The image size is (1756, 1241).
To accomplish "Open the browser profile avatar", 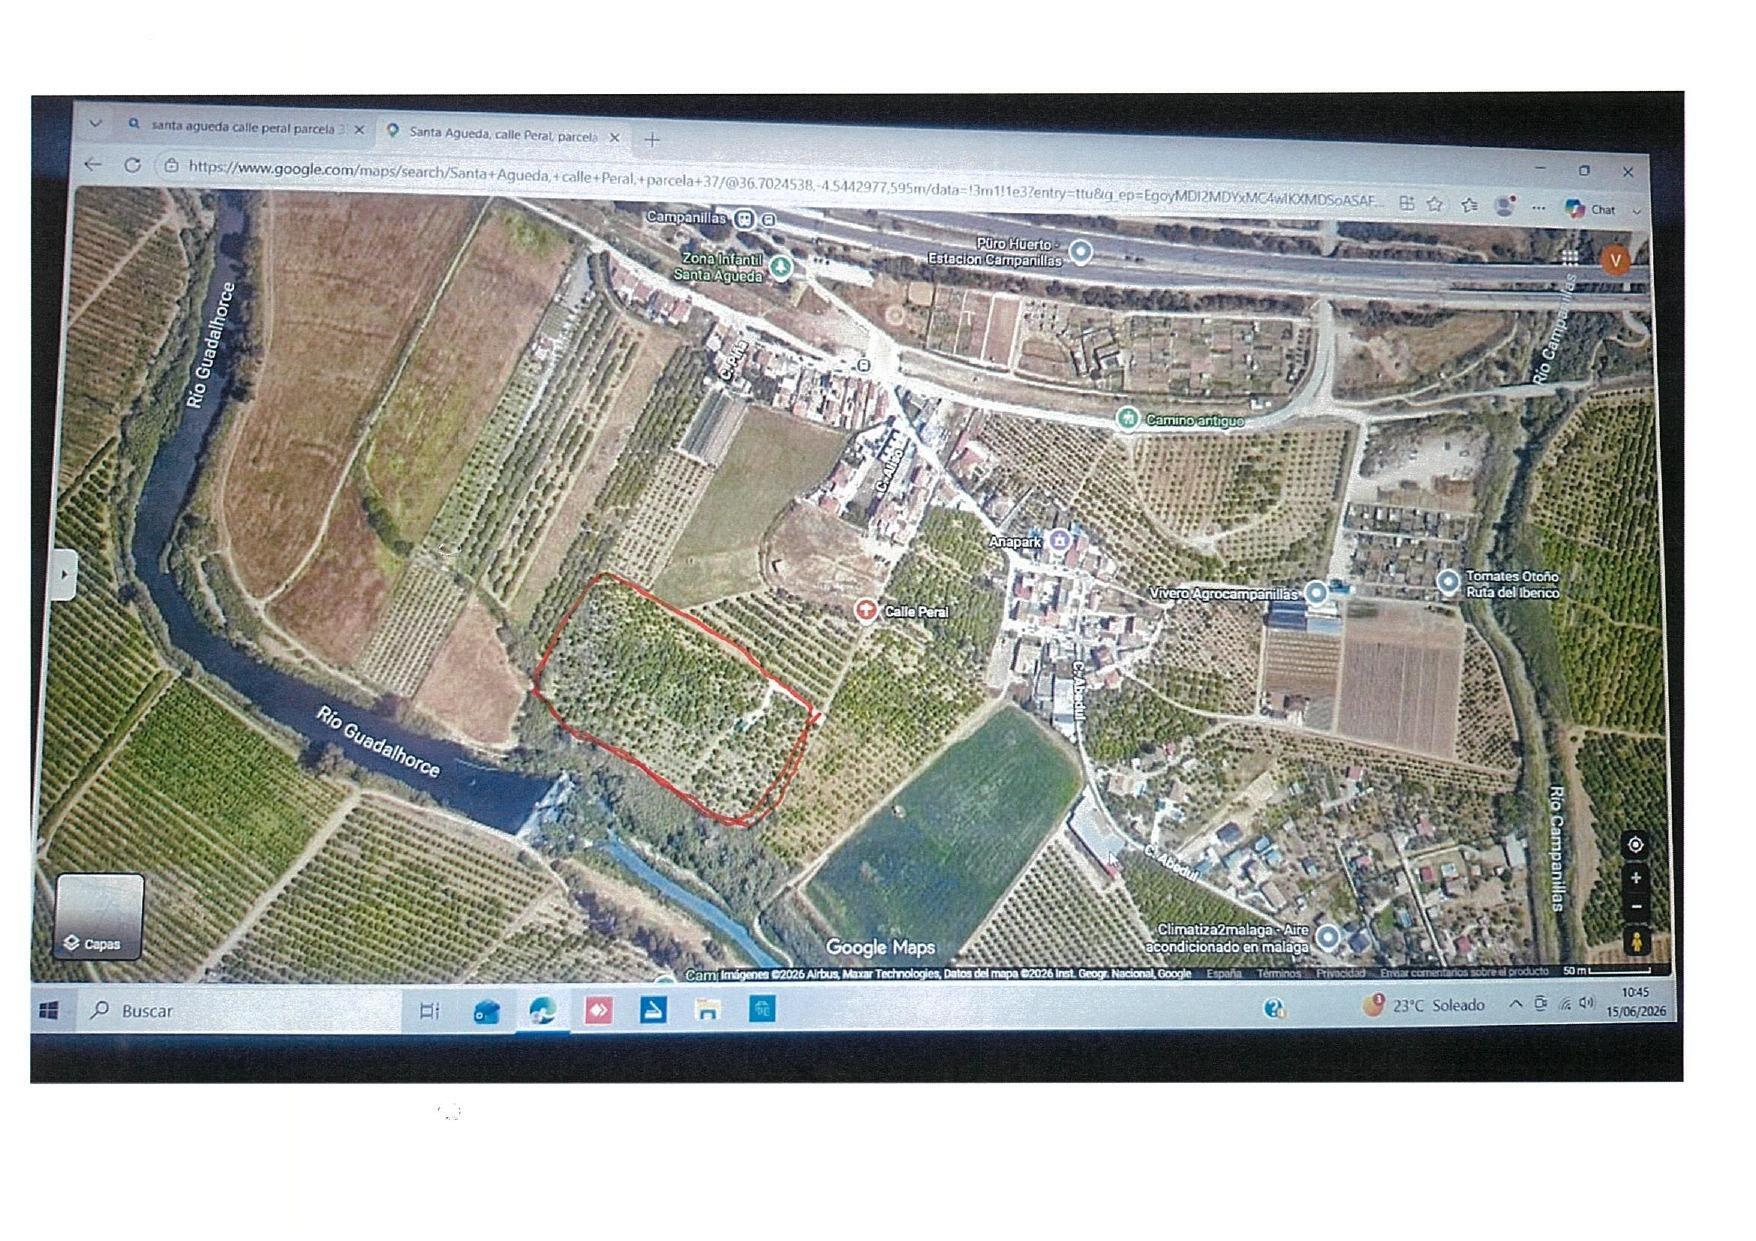I will click(x=1504, y=206).
